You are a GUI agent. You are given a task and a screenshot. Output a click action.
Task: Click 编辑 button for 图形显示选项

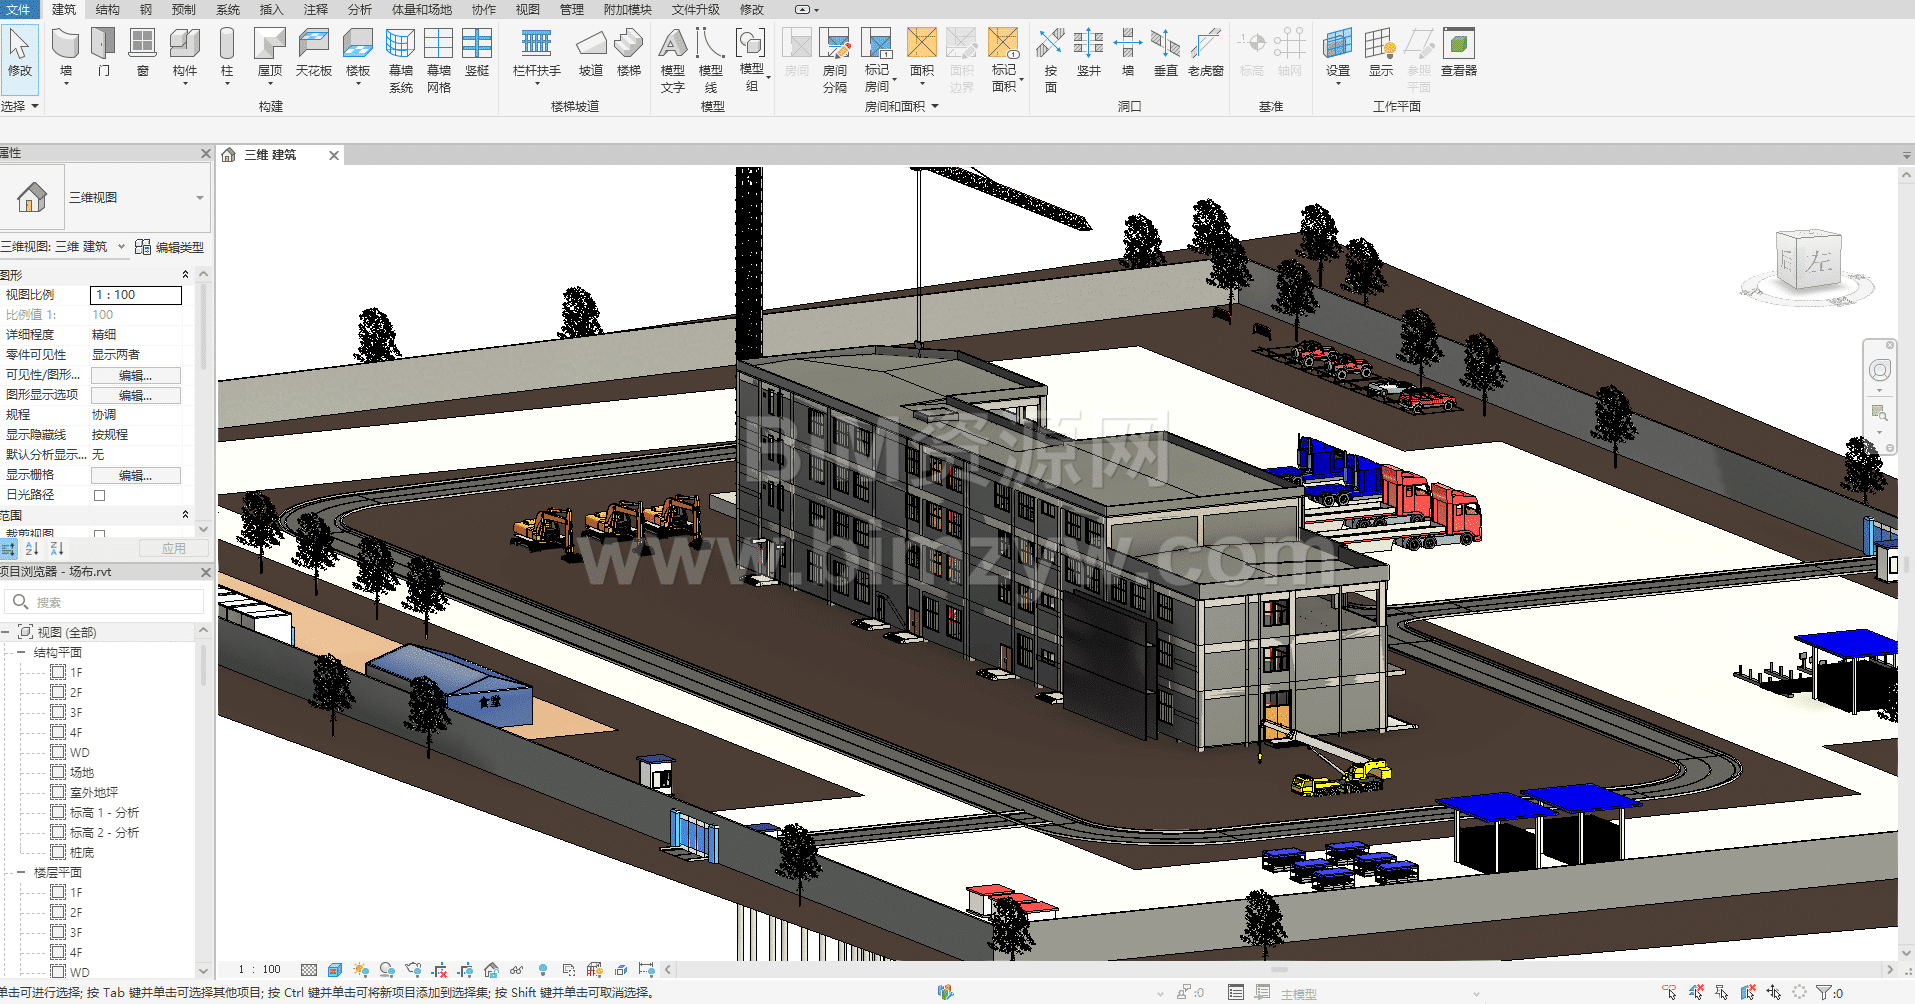(135, 395)
